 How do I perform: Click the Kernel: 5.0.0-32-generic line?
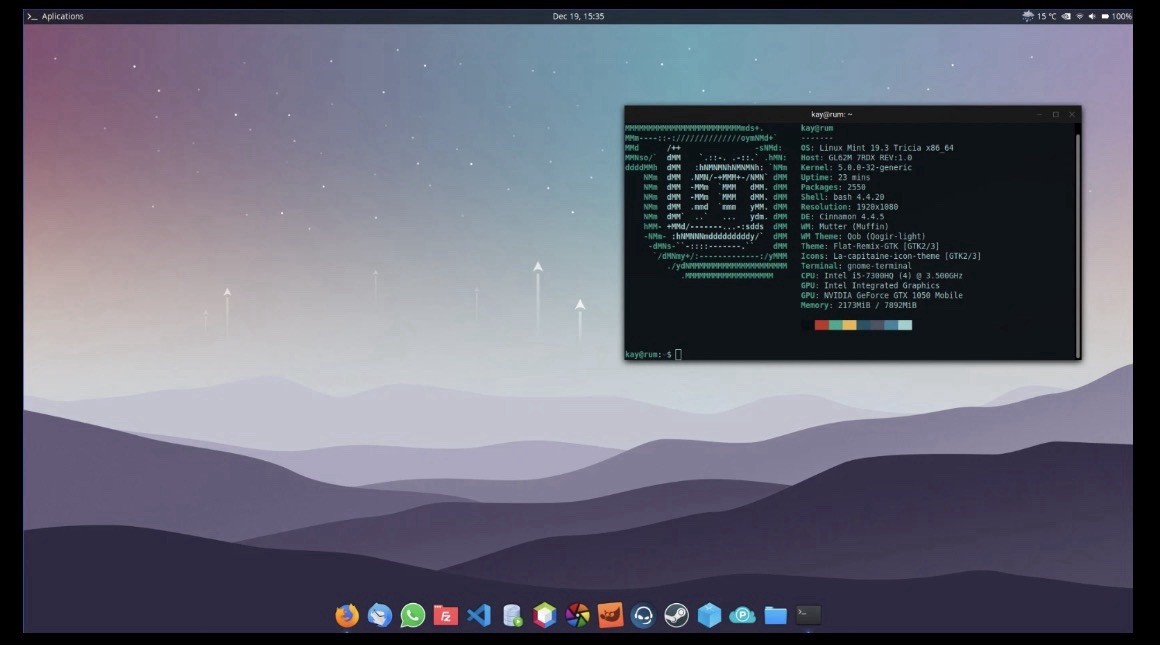(856, 167)
